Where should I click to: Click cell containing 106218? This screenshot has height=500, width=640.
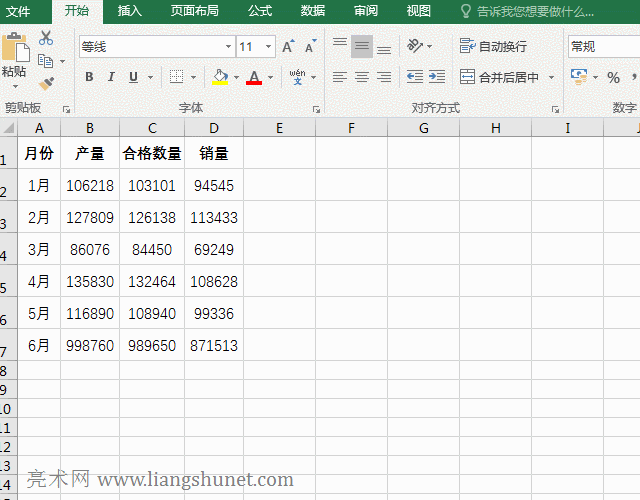coord(90,185)
